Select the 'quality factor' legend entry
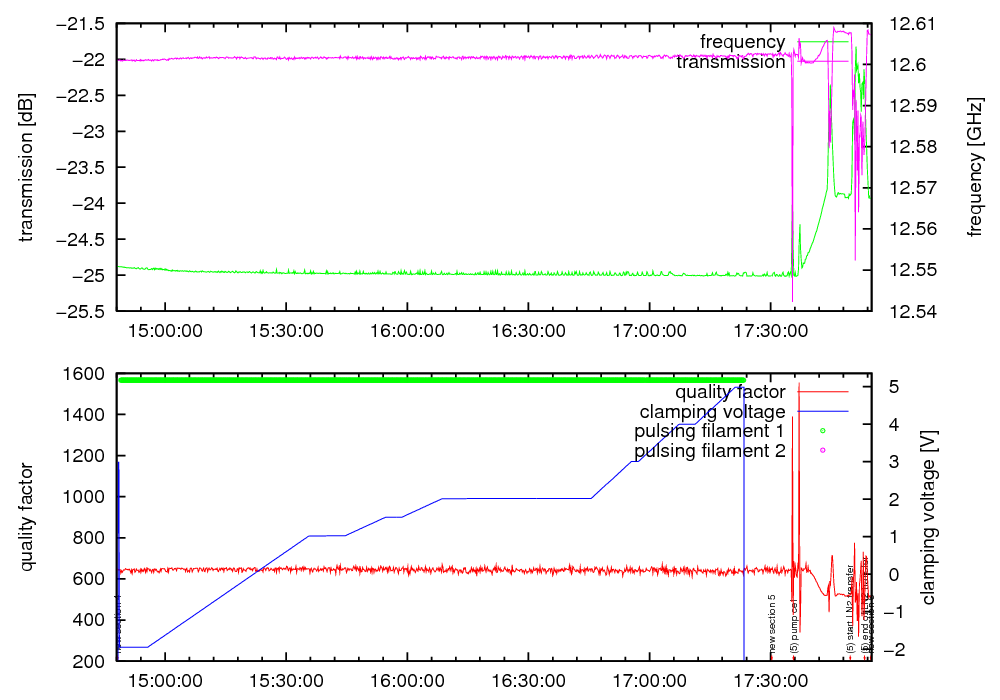The image size is (1000, 700). coord(729,392)
